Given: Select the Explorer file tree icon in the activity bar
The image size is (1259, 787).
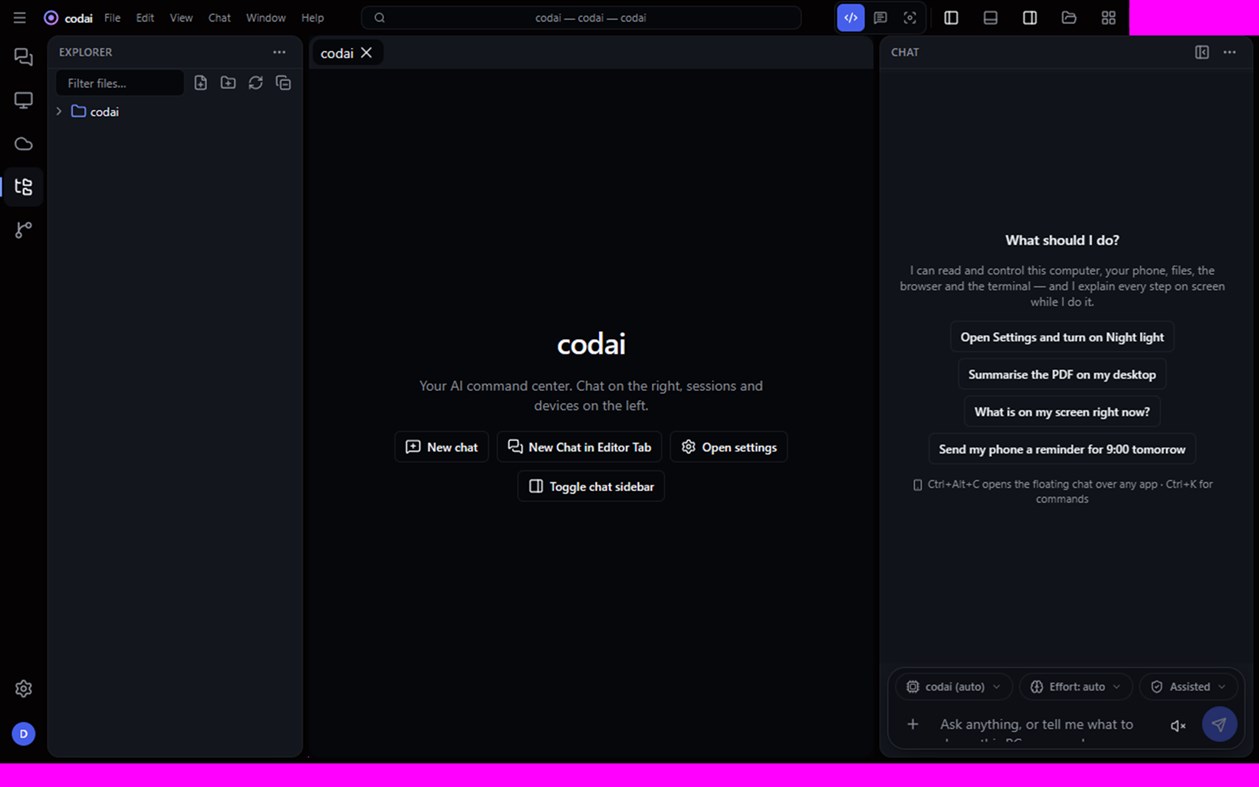Looking at the screenshot, I should tap(23, 187).
